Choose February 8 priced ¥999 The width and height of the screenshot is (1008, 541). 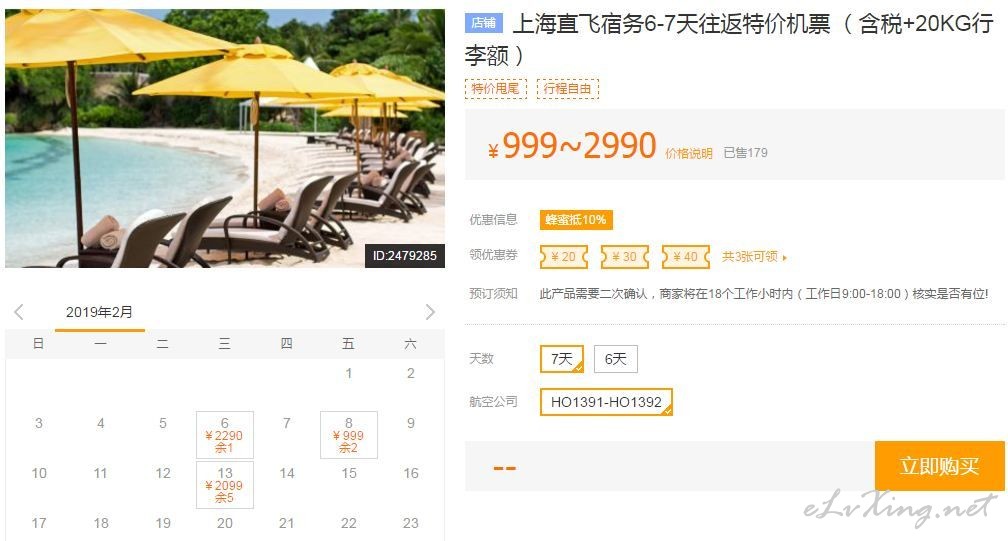(348, 435)
